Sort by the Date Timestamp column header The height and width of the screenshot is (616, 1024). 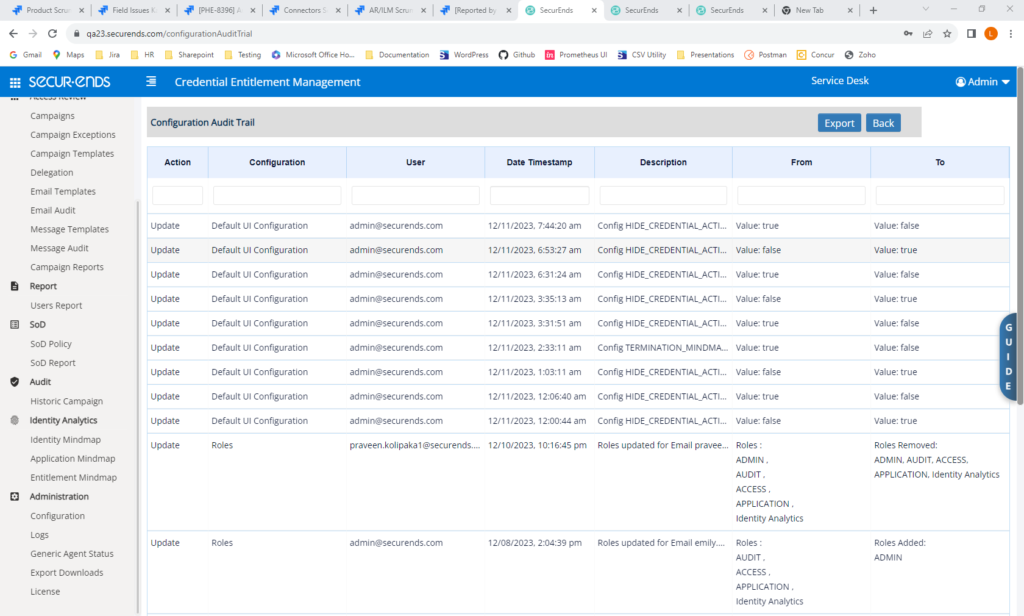coord(539,162)
